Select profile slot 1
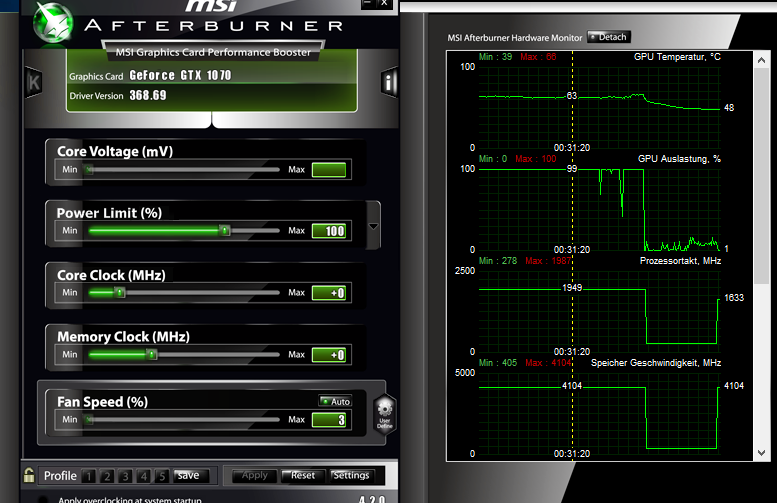Viewport: 777px width, 503px height. tap(89, 476)
